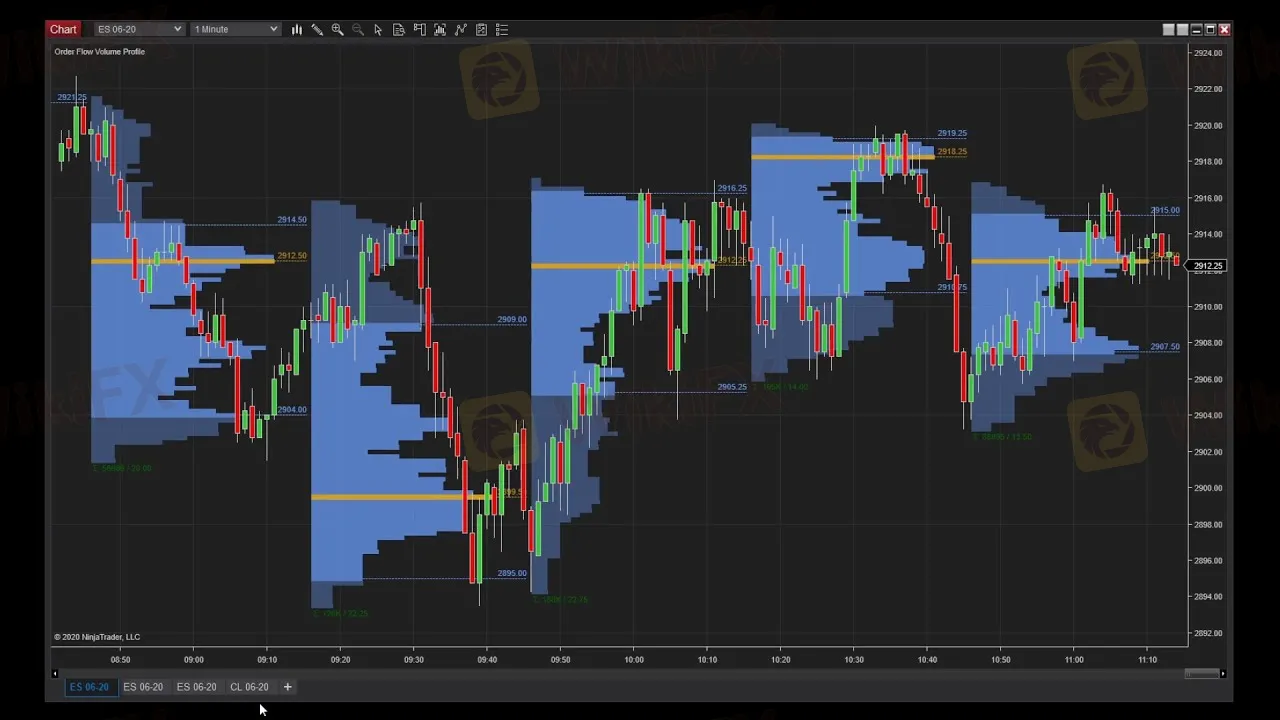This screenshot has width=1280, height=720.
Task: Click the 2921.25 price label
Action: click(x=72, y=97)
